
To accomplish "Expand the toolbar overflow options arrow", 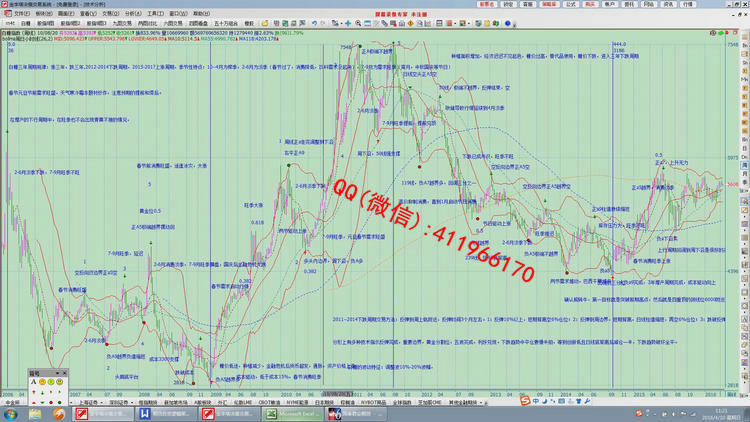I will (514, 24).
